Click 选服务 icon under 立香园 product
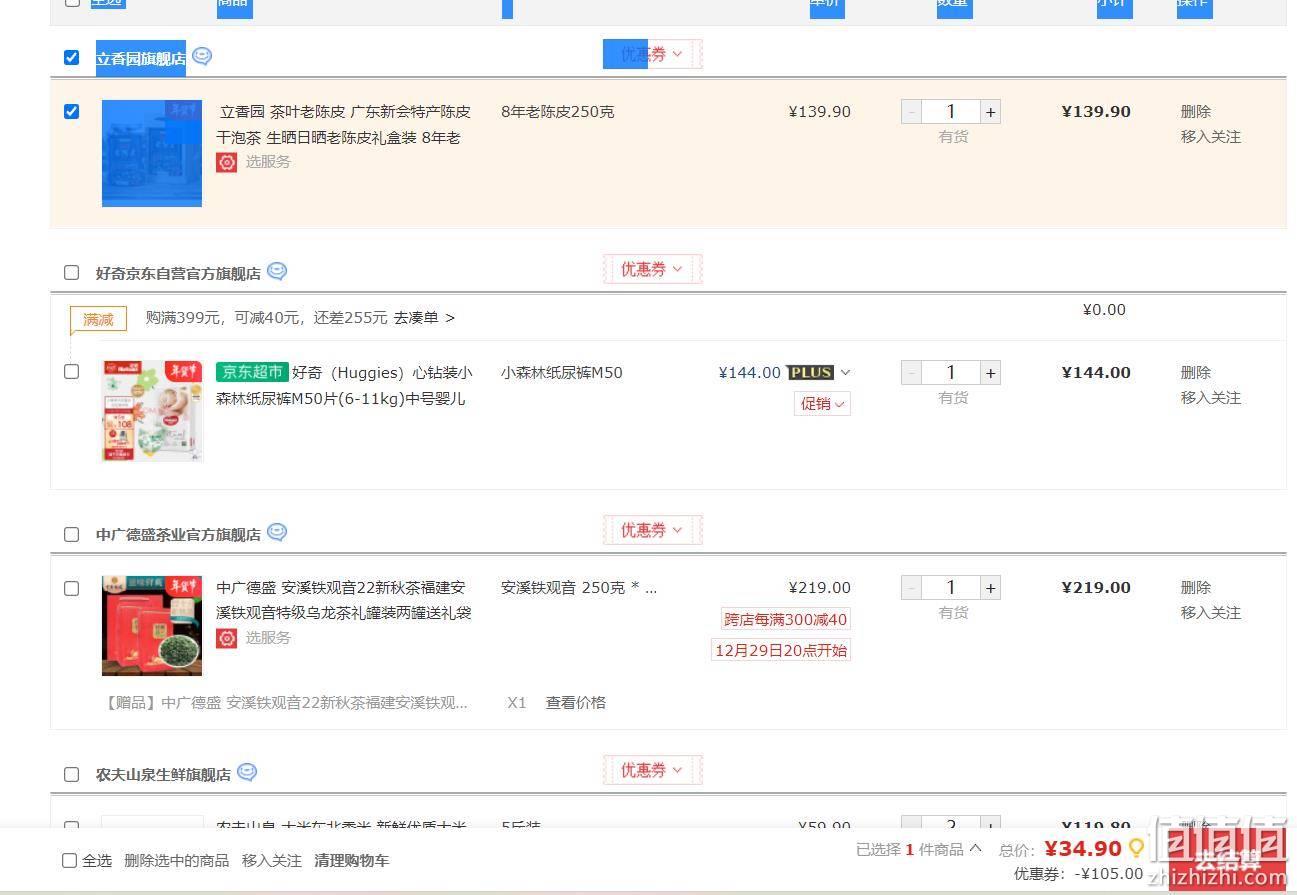This screenshot has width=1297, height=895. coord(227,162)
